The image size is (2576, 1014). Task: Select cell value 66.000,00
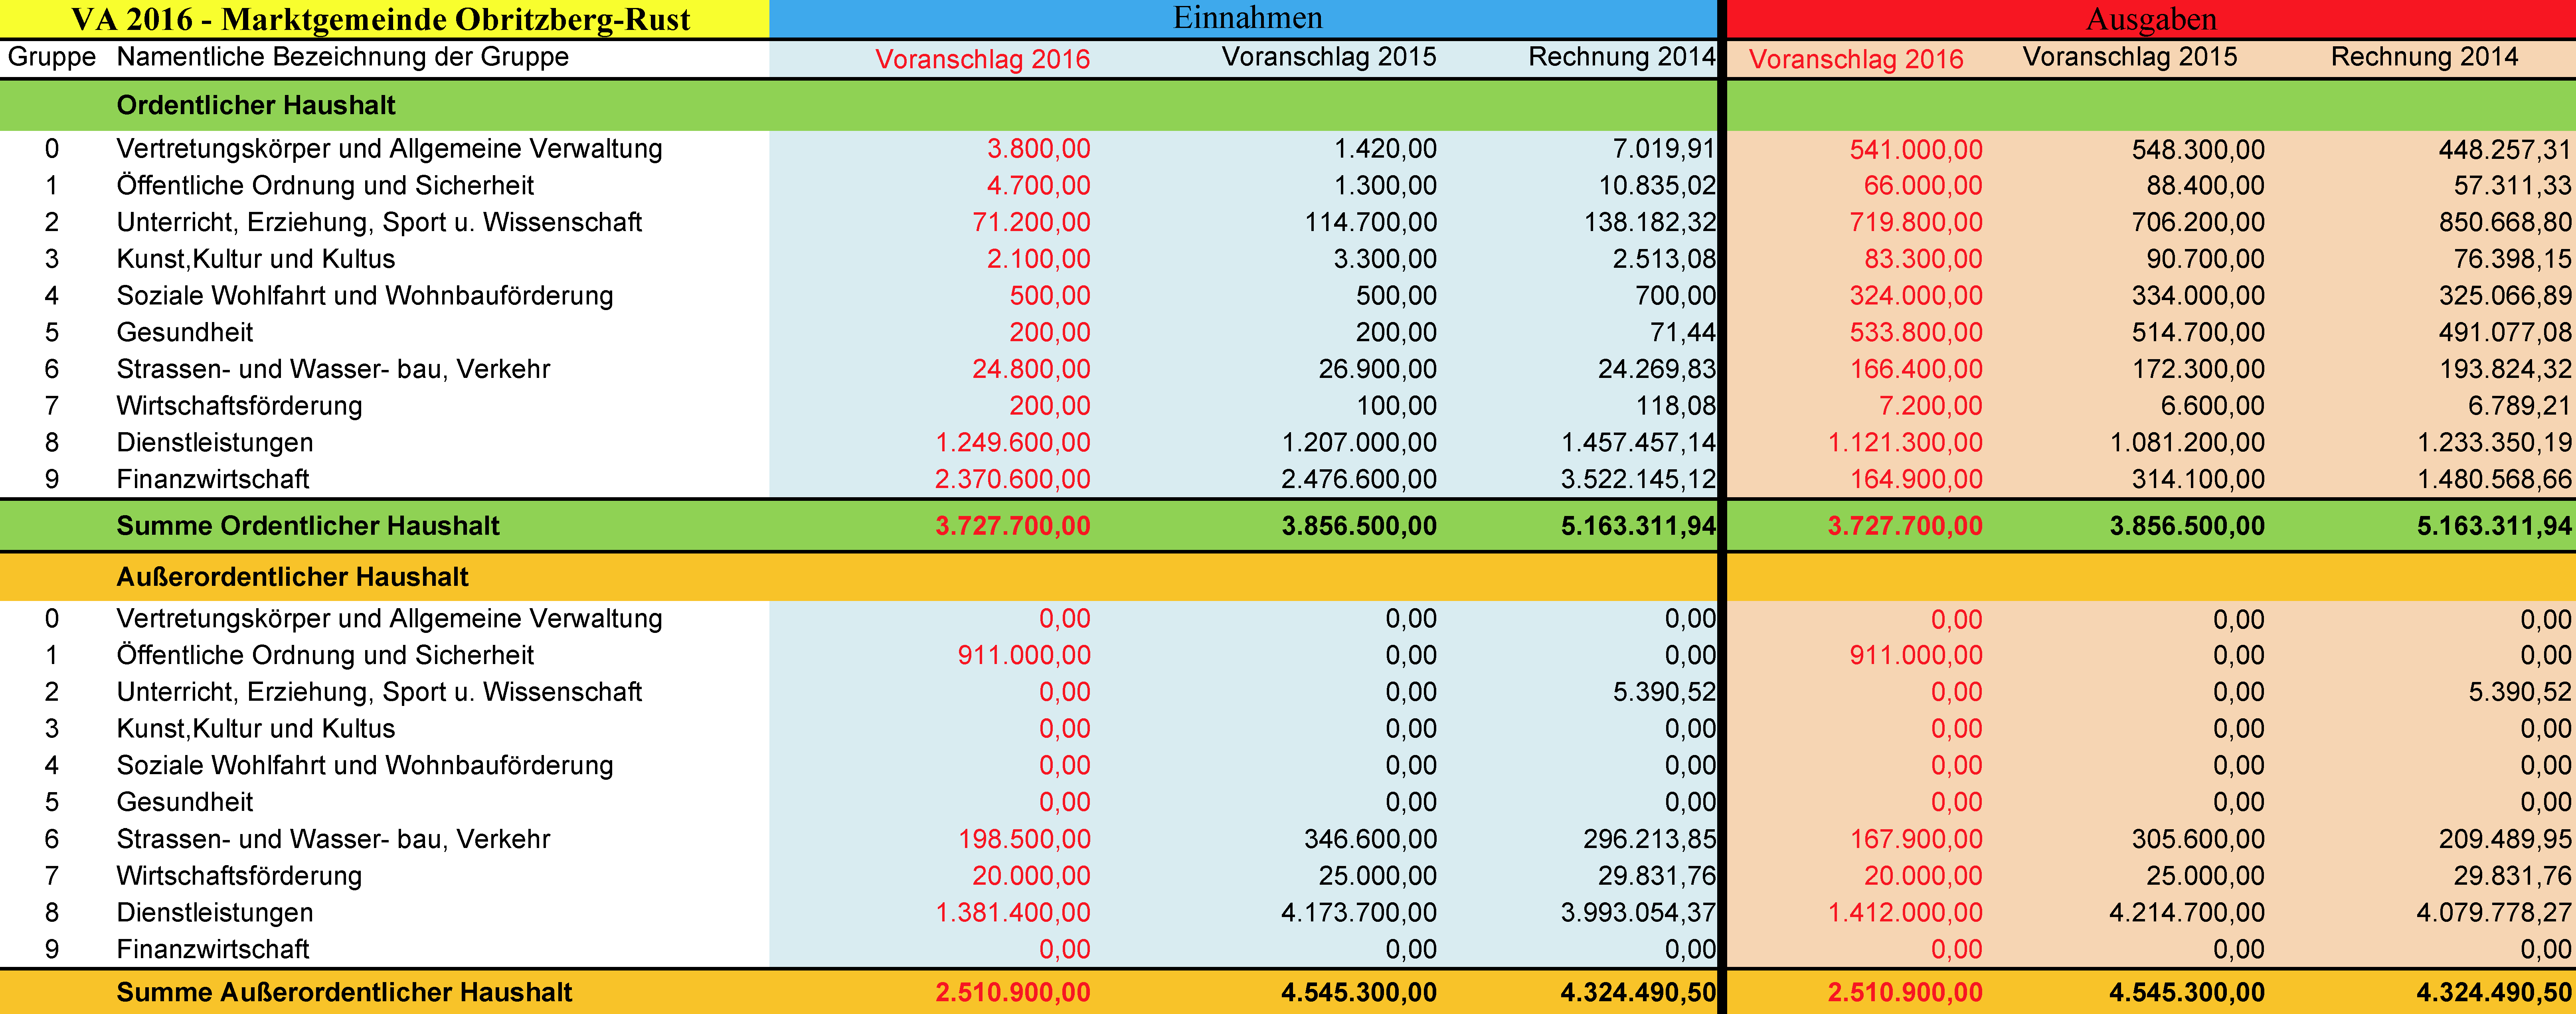[x=1923, y=186]
